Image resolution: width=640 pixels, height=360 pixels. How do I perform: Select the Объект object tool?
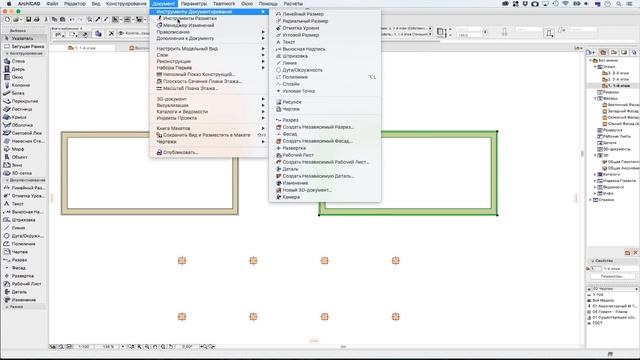[x=24, y=157]
